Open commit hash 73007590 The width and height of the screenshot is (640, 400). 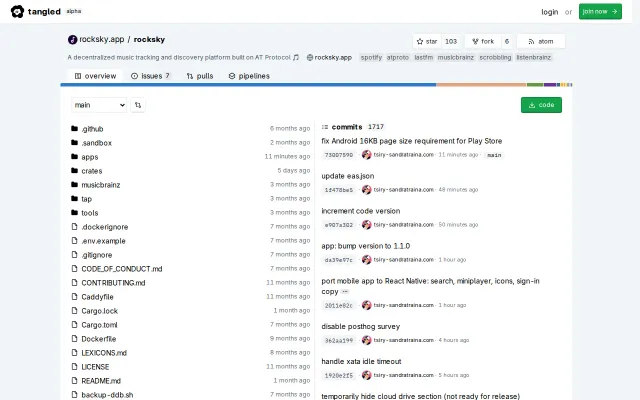tap(339, 155)
